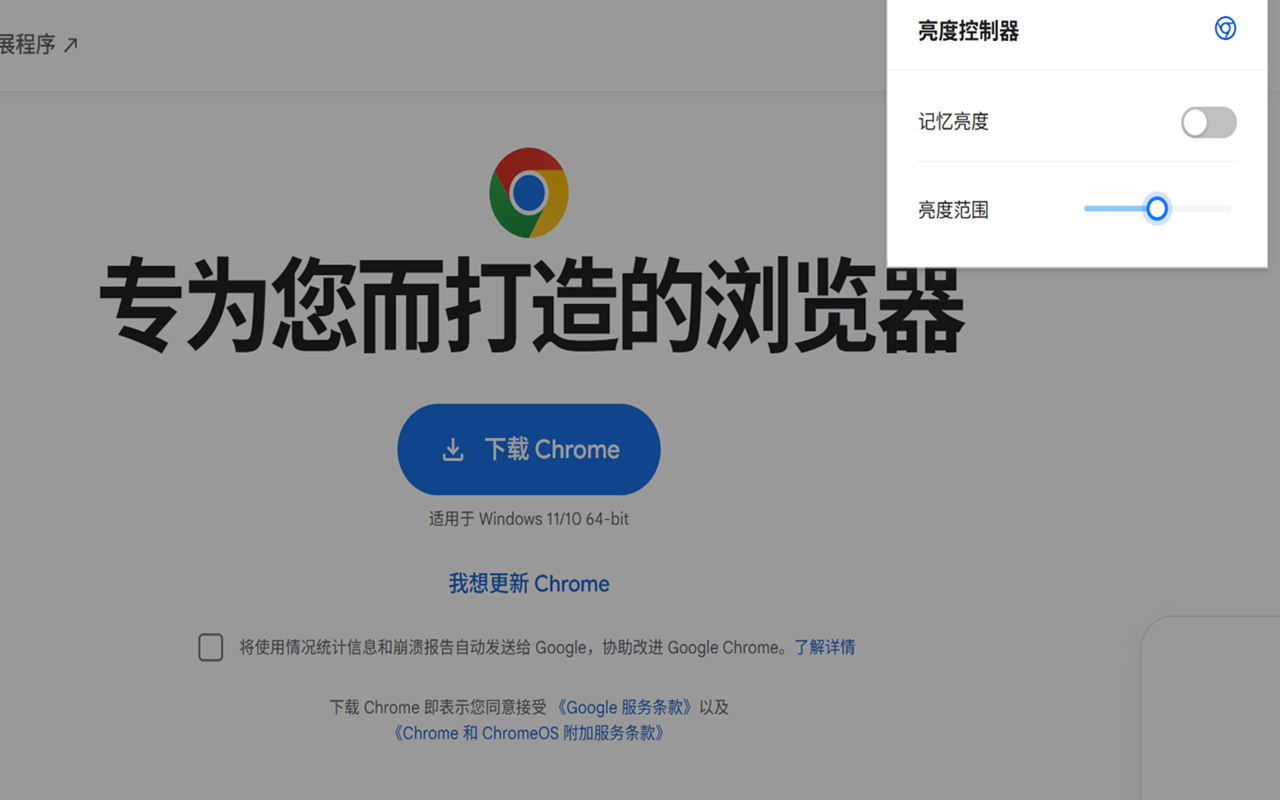Click the 适用于 Windows 11/10 64-bit text
The image size is (1280, 800).
529,519
